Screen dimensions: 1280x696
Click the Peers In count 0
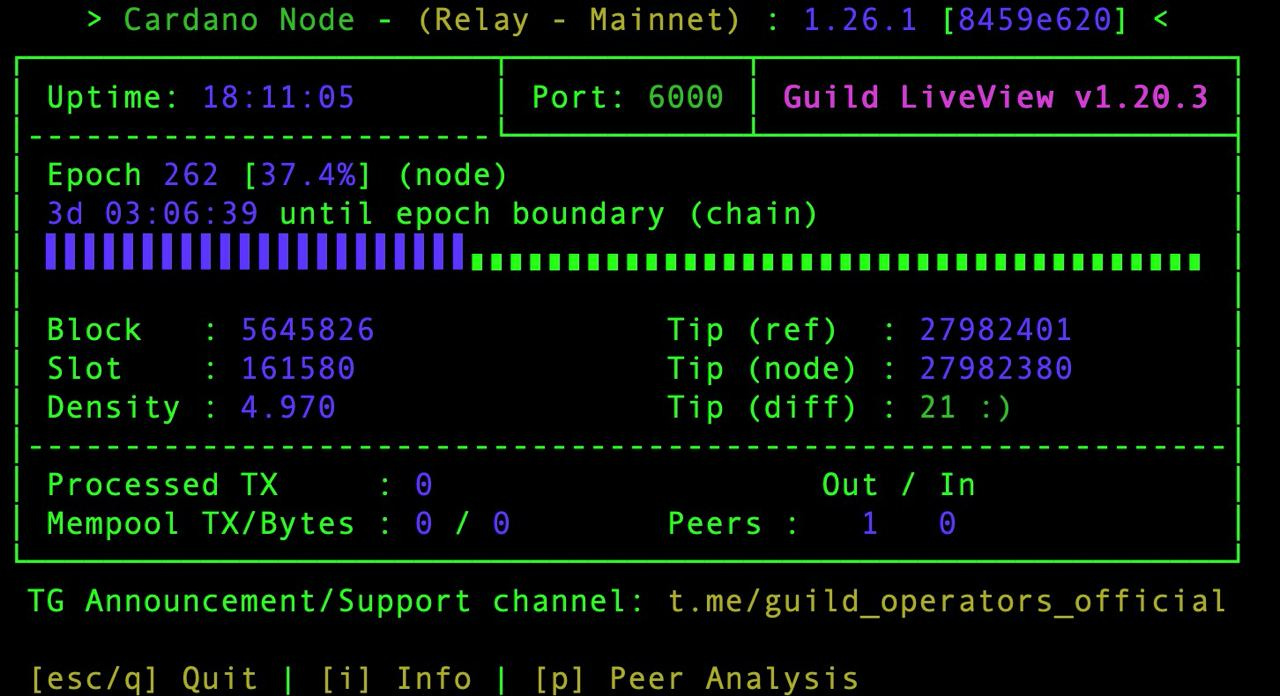coord(947,524)
